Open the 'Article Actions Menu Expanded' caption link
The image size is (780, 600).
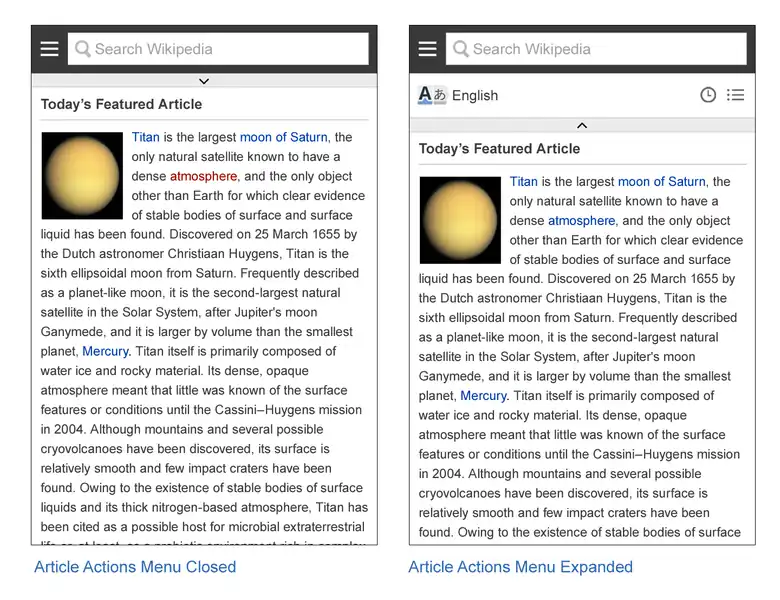tap(520, 567)
